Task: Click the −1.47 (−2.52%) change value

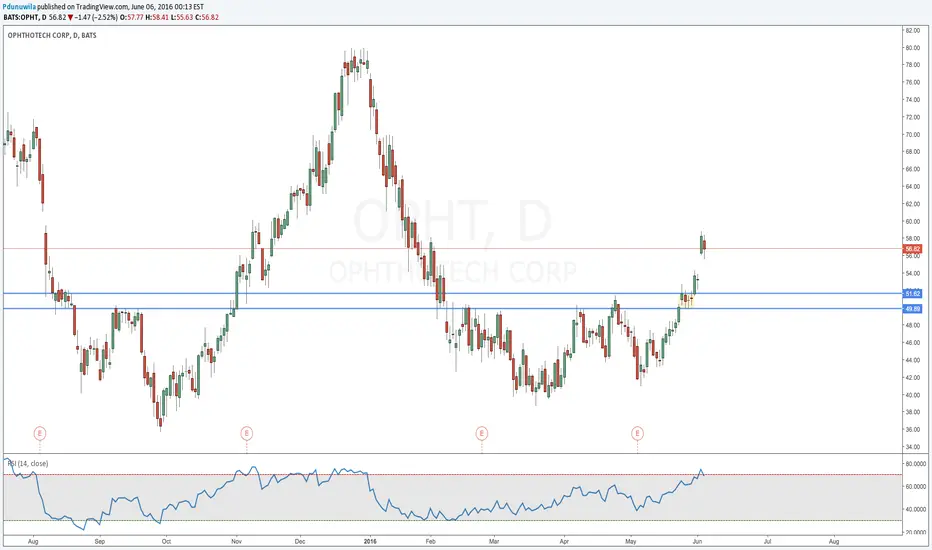Action: (x=96, y=17)
